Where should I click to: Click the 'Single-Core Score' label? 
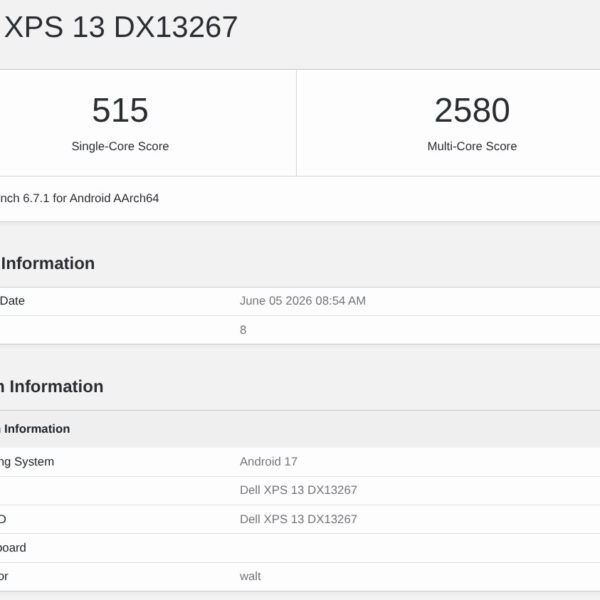coord(120,146)
